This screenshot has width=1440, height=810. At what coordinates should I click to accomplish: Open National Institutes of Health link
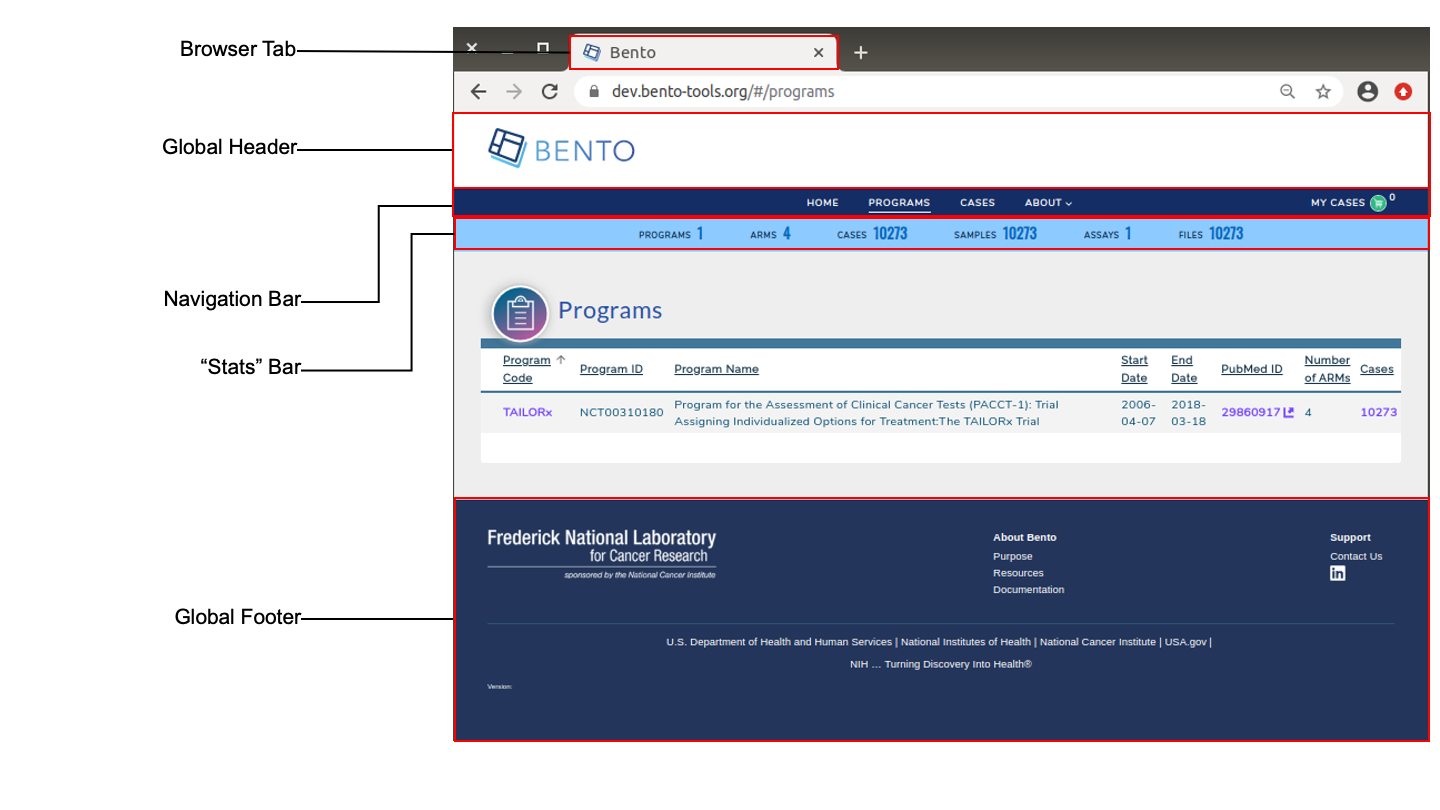click(x=966, y=642)
